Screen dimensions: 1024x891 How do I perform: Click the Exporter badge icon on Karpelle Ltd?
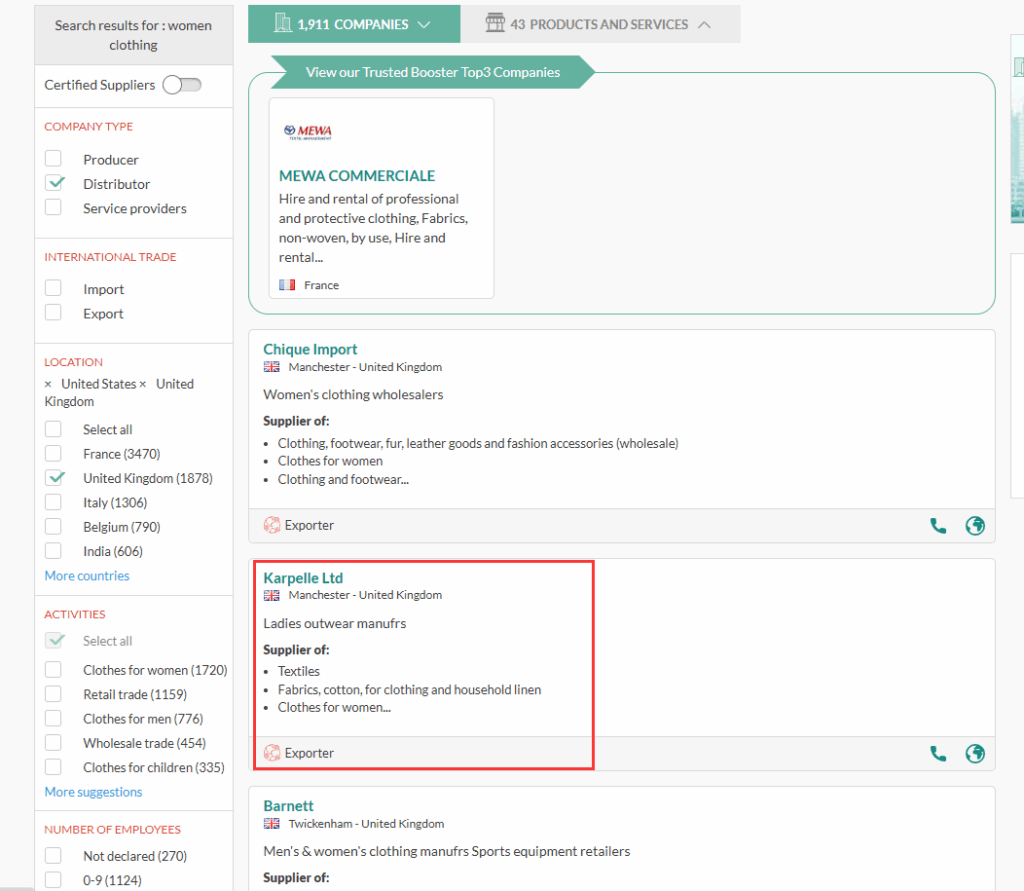click(x=272, y=753)
